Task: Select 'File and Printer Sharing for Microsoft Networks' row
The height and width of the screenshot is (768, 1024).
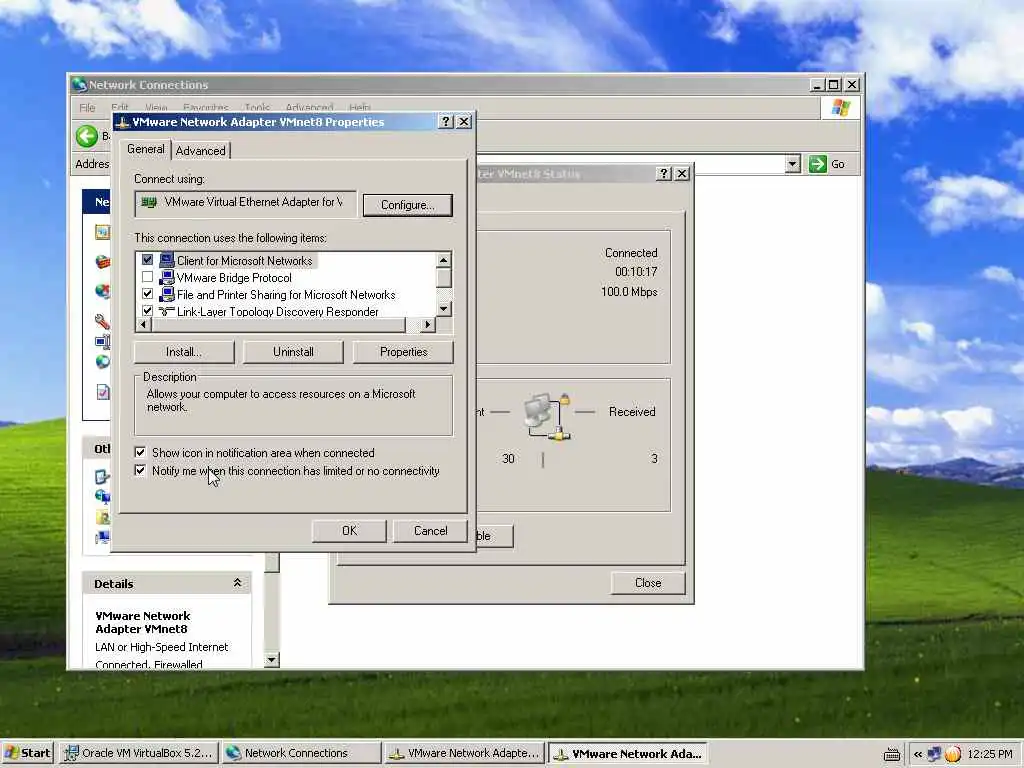Action: click(x=286, y=295)
